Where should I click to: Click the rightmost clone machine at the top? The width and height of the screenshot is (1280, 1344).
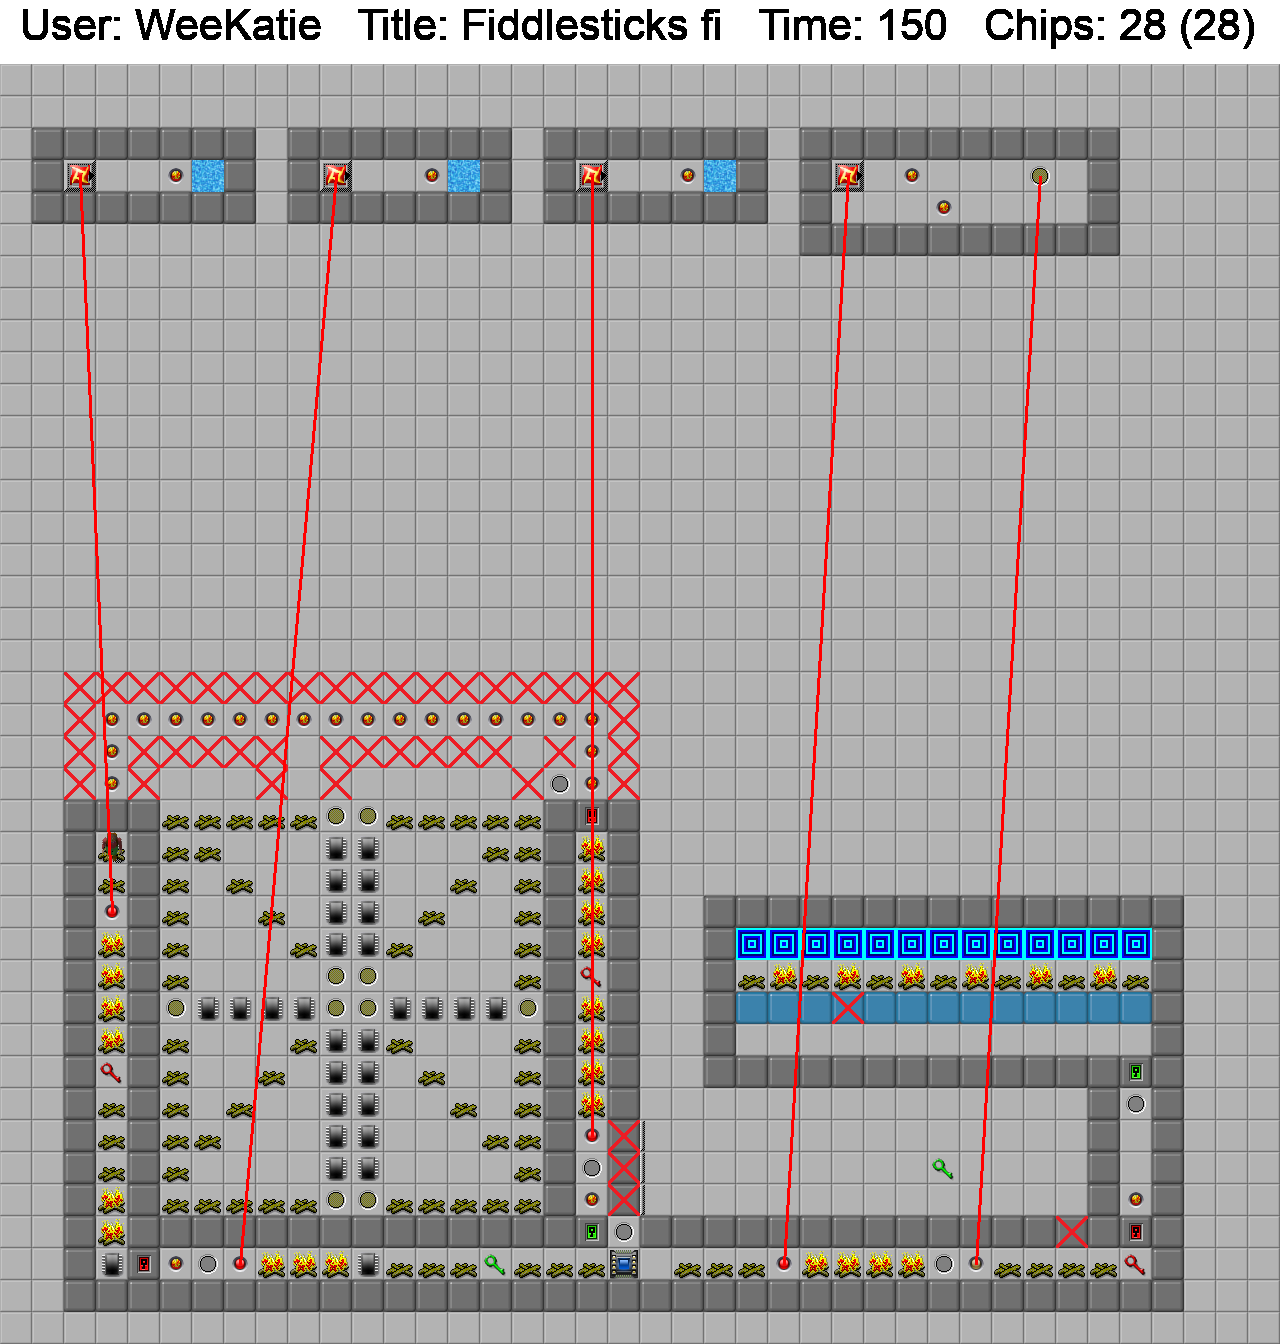(x=848, y=176)
